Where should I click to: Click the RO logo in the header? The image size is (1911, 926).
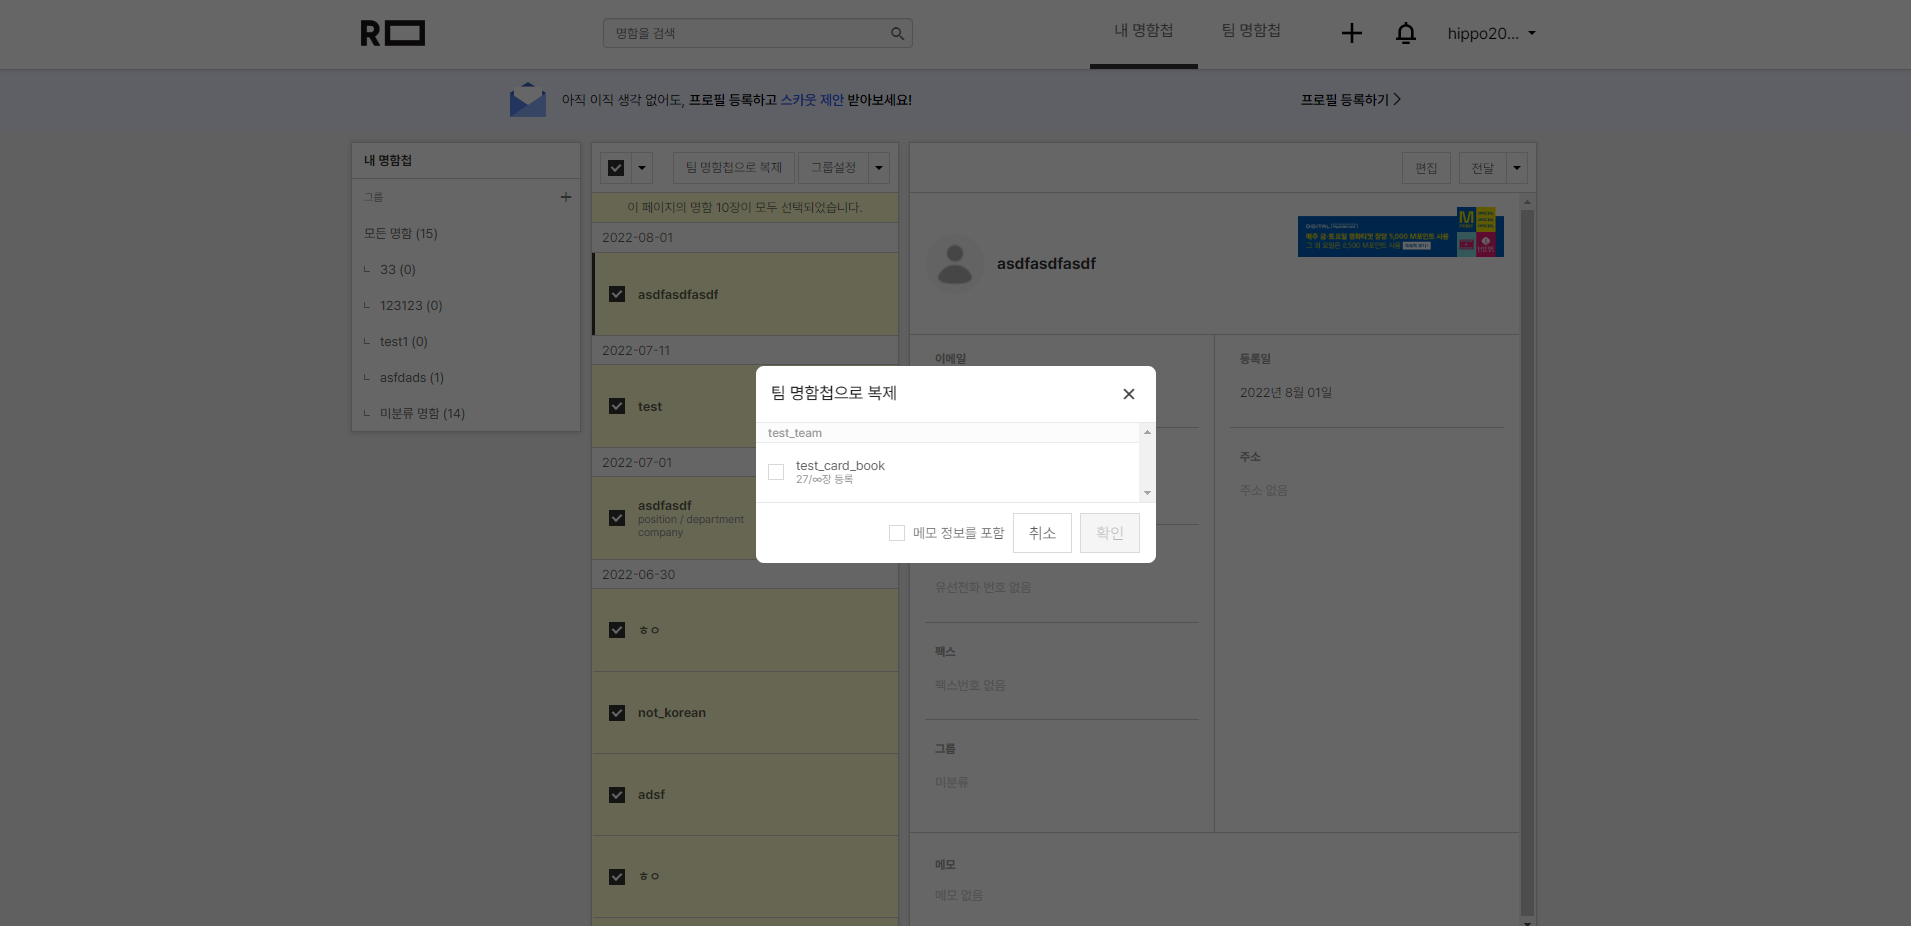click(x=392, y=33)
